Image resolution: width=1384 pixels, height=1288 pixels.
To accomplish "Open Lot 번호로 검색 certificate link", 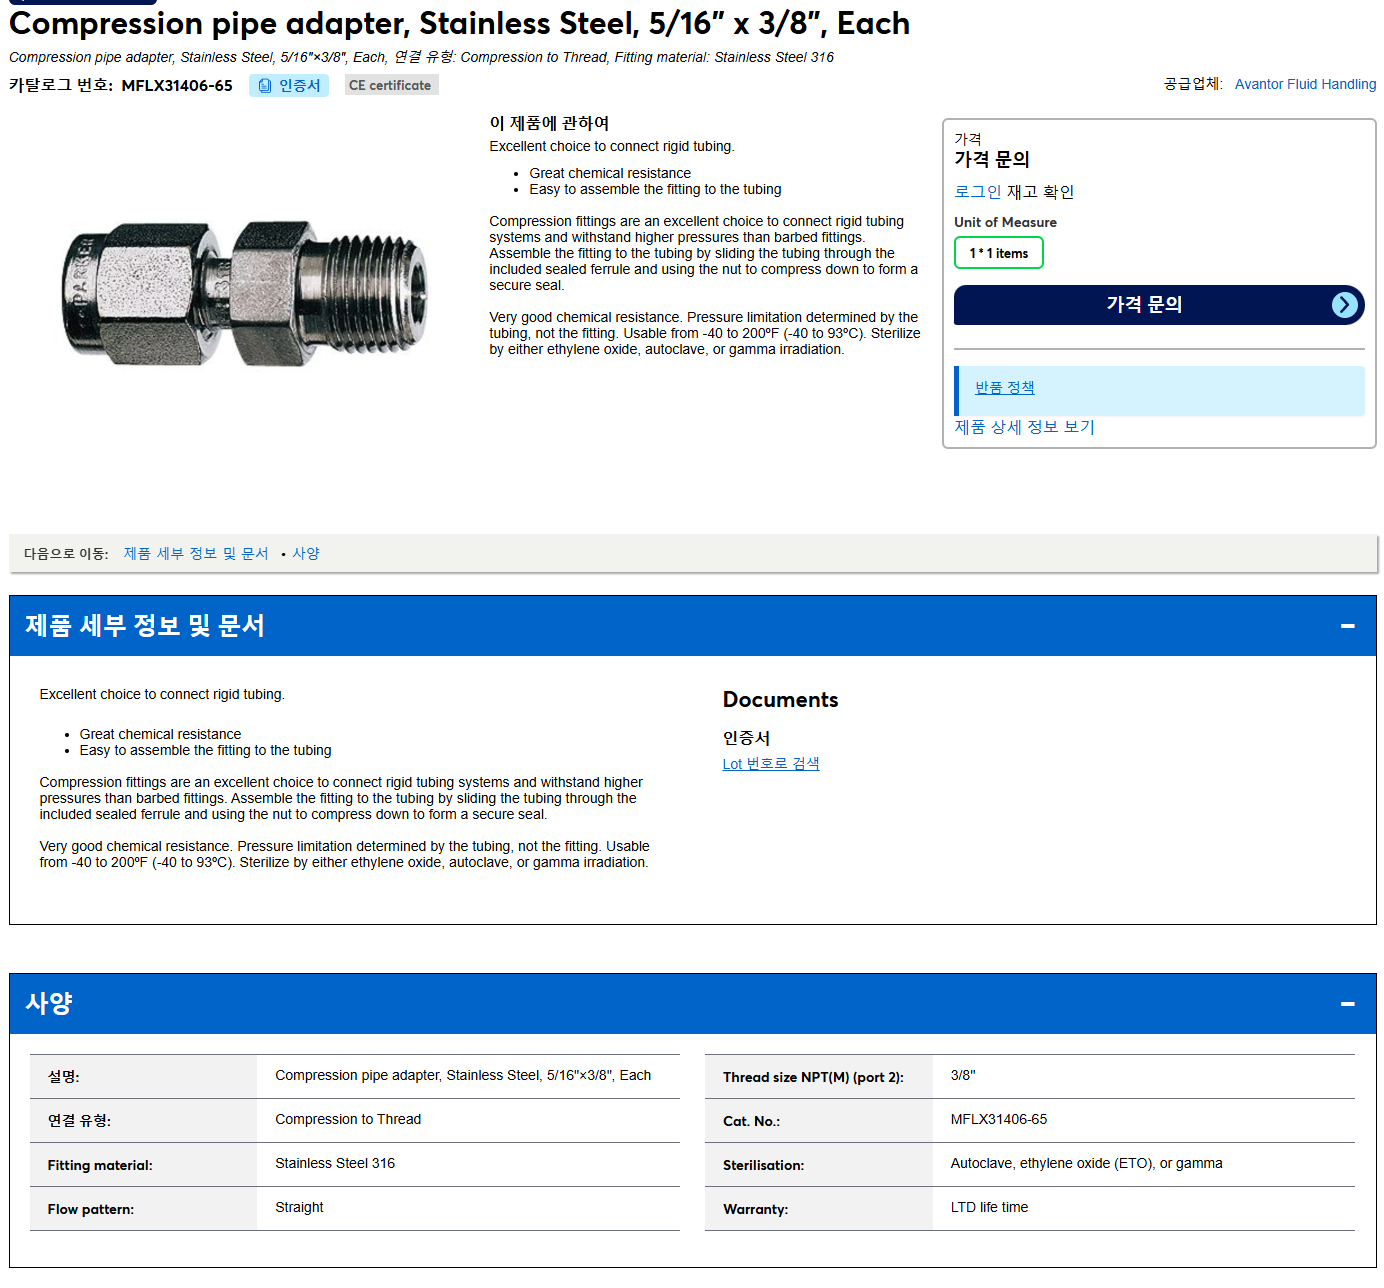I will pos(770,764).
